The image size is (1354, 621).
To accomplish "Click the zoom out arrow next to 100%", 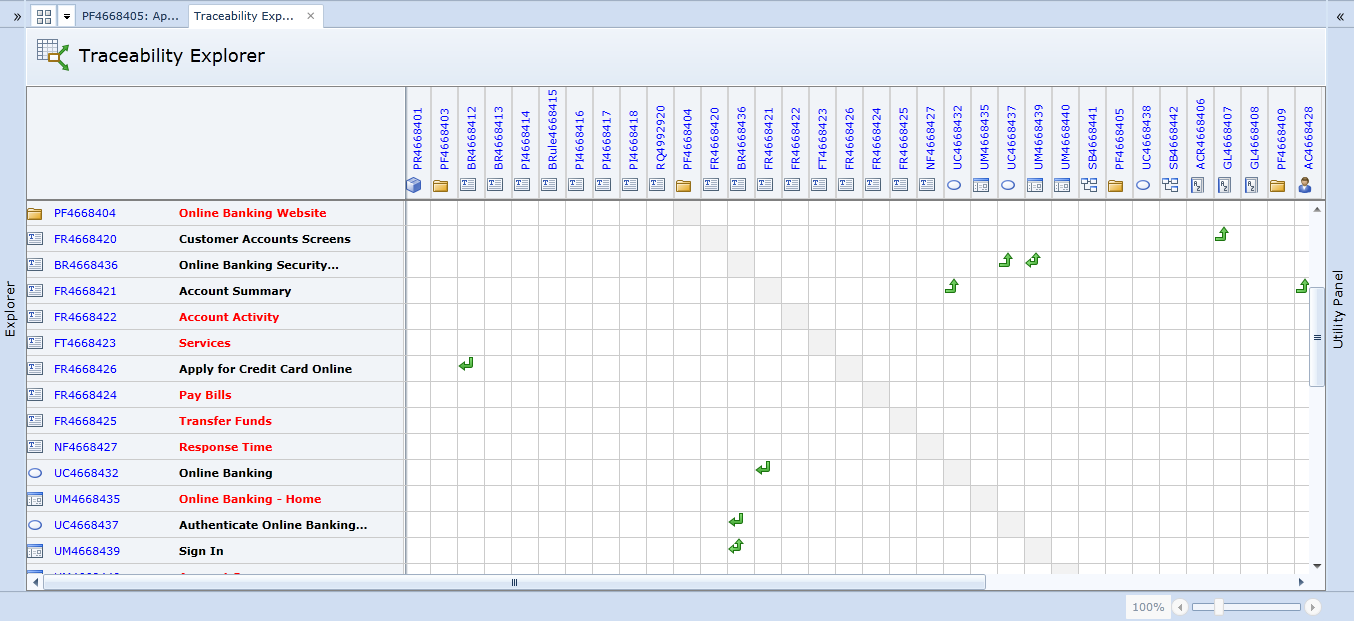I will (x=1180, y=607).
